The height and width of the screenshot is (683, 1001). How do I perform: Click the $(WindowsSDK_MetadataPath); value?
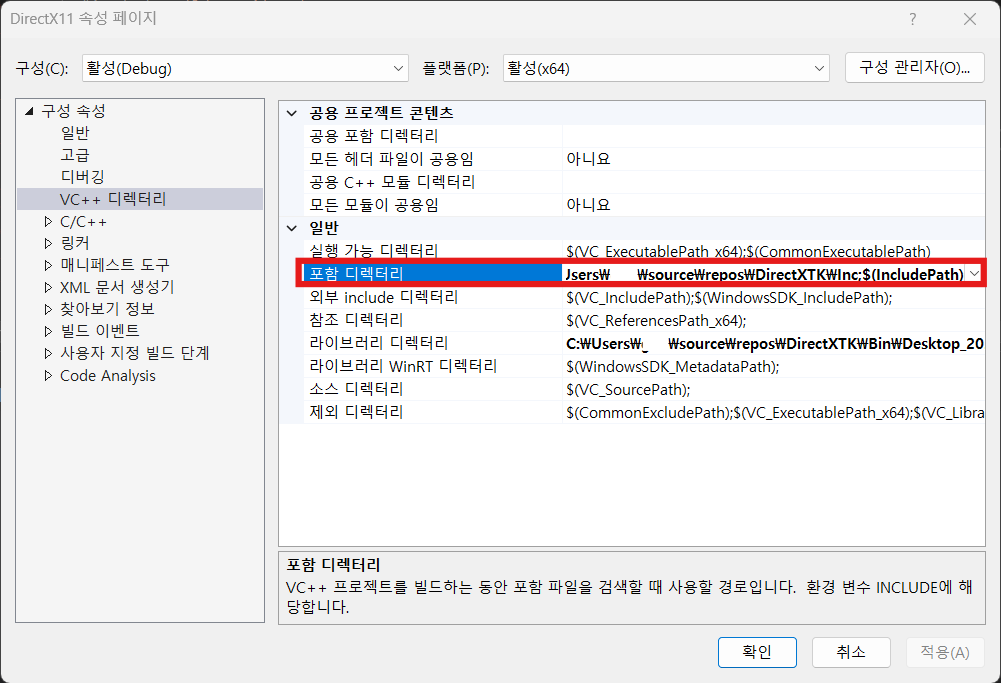coord(672,366)
